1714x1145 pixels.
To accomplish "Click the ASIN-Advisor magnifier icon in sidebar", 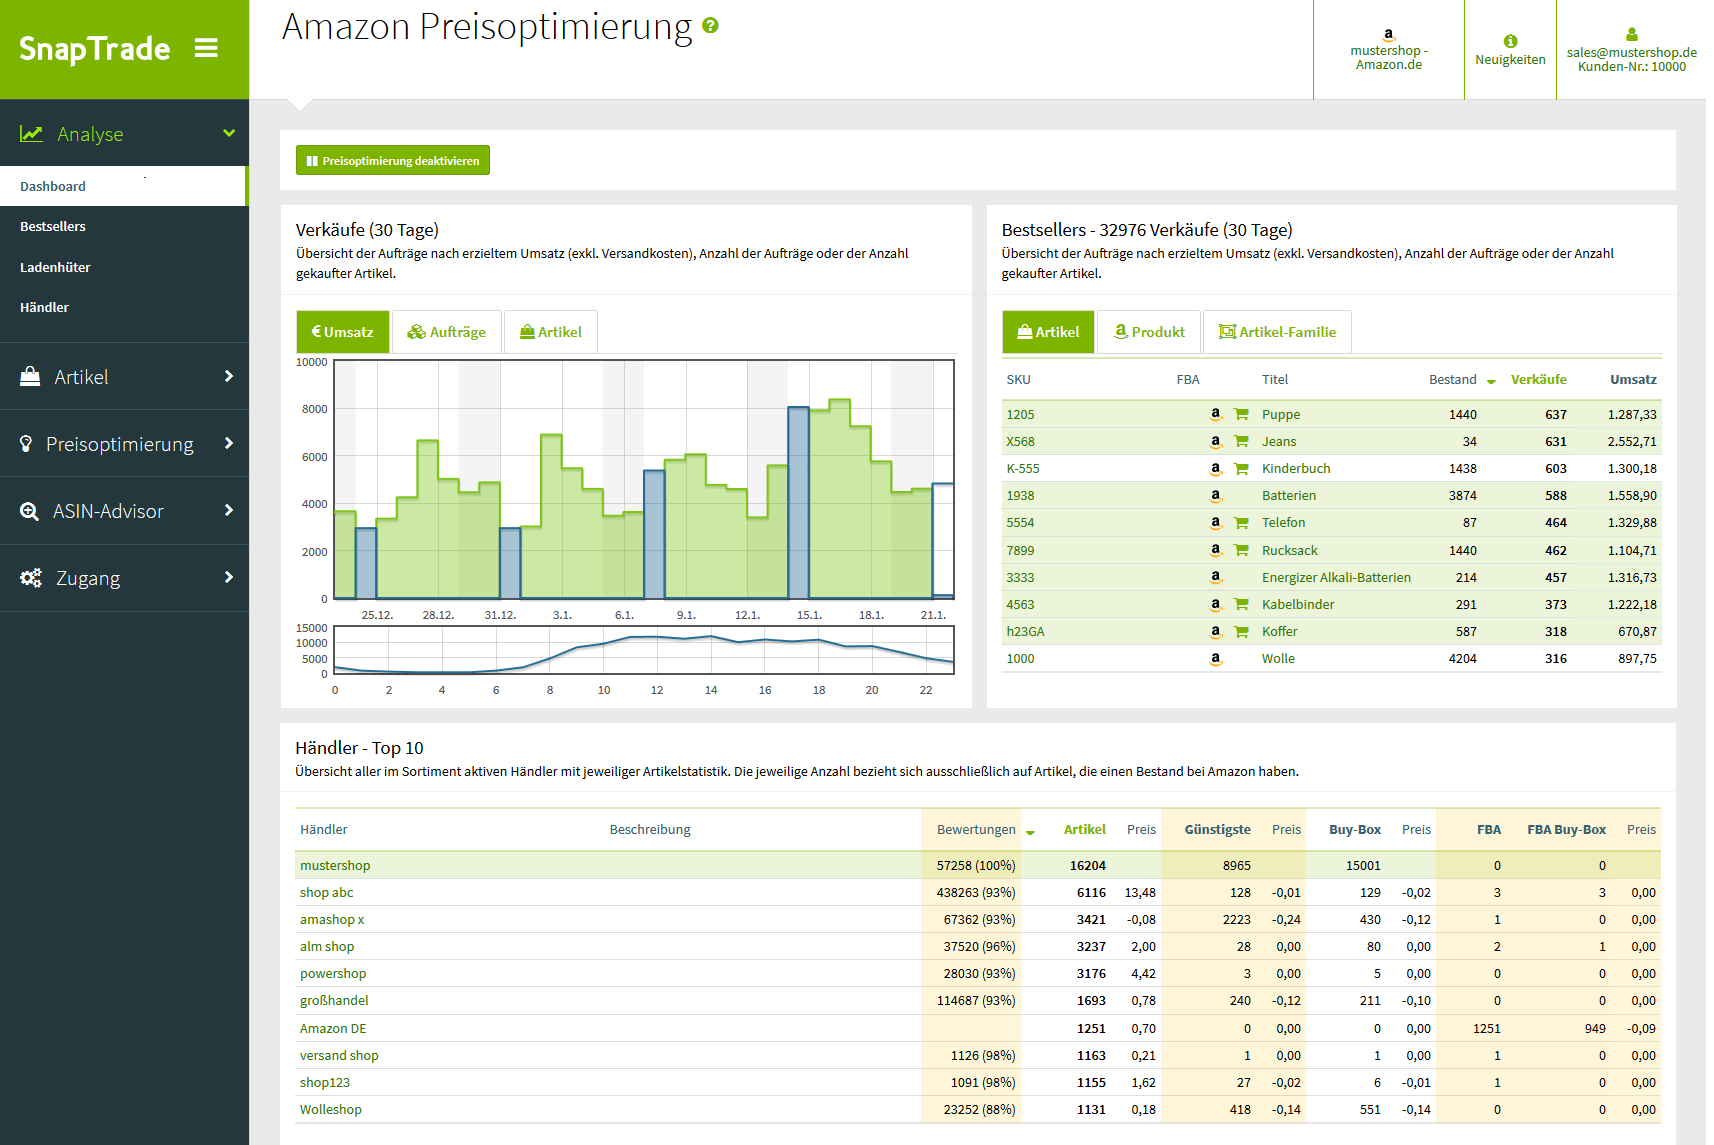I will tap(30, 511).
